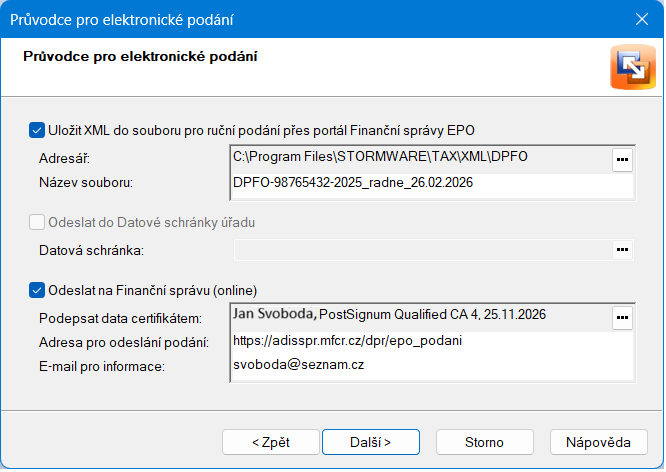
Task: Click the Adresa pro odeslání podání URL field
Action: 431,341
